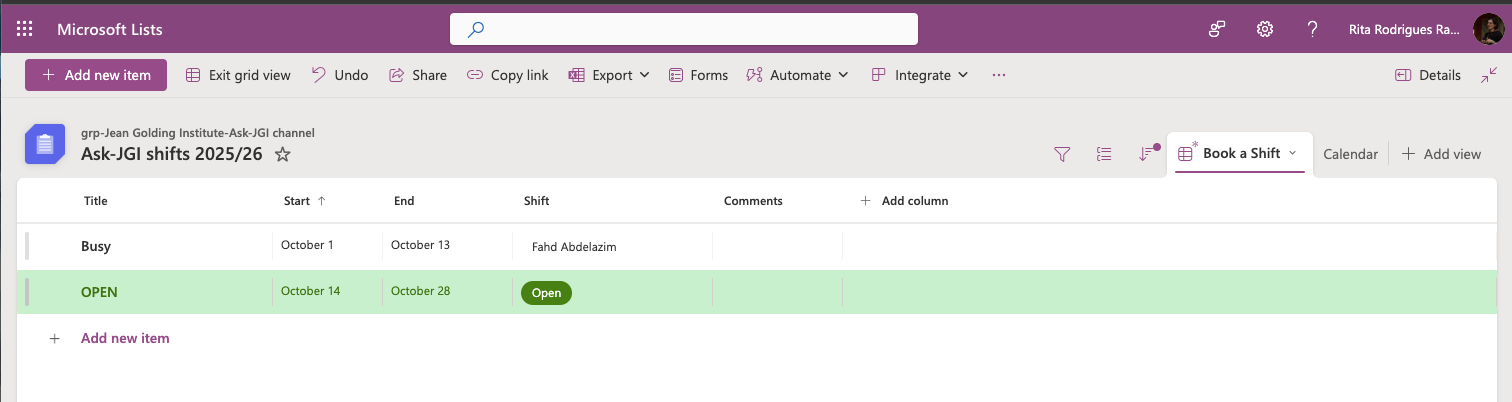Click the search magnifier icon
The height and width of the screenshot is (402, 1512).
tap(476, 29)
